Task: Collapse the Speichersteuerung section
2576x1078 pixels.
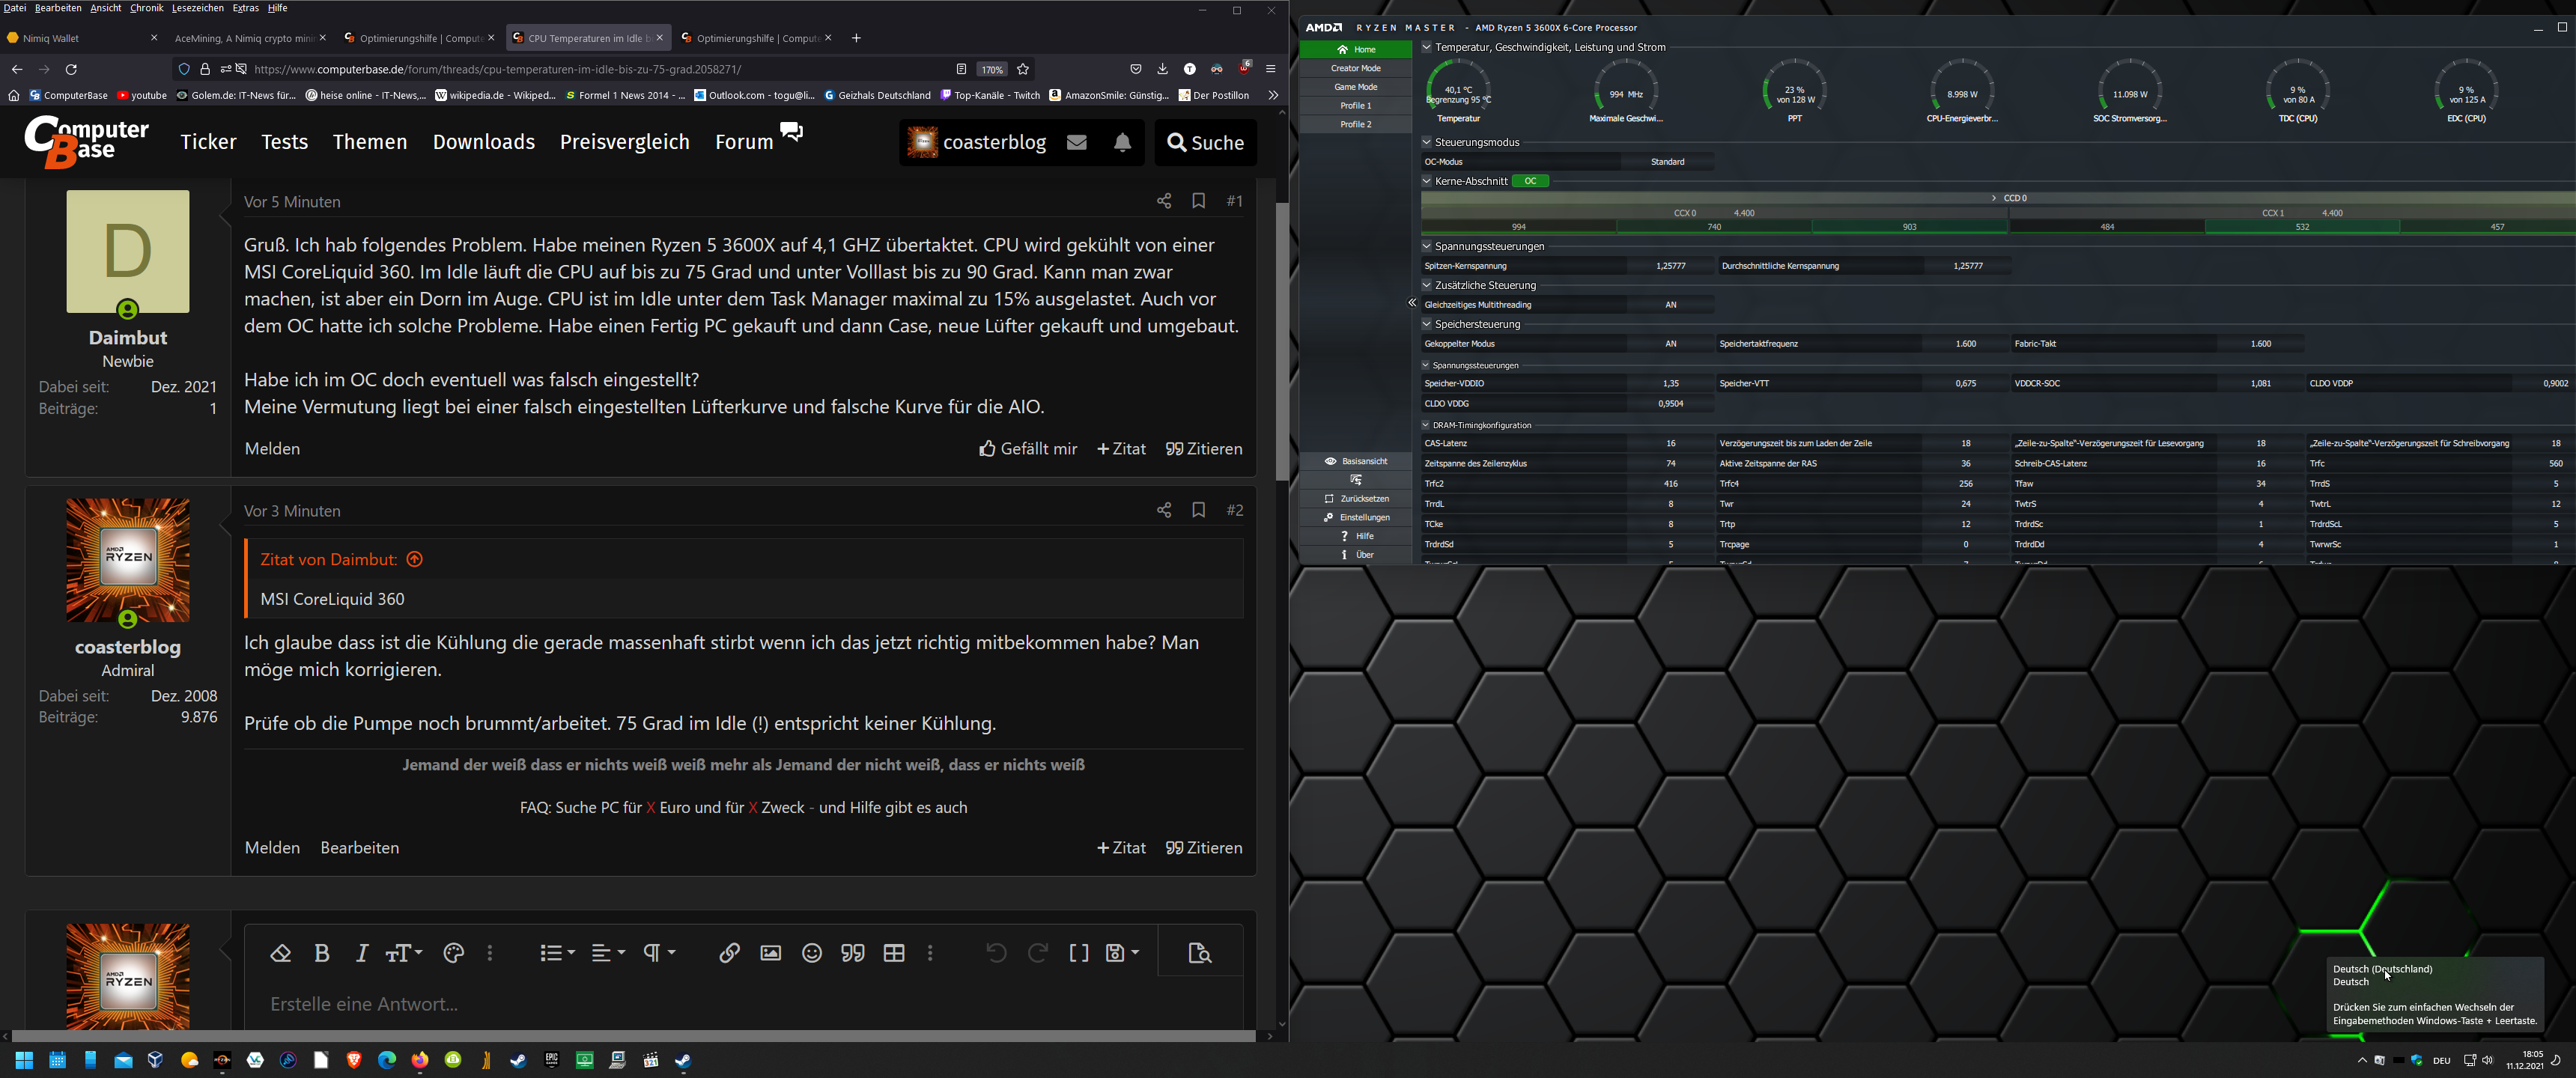Action: [1427, 324]
